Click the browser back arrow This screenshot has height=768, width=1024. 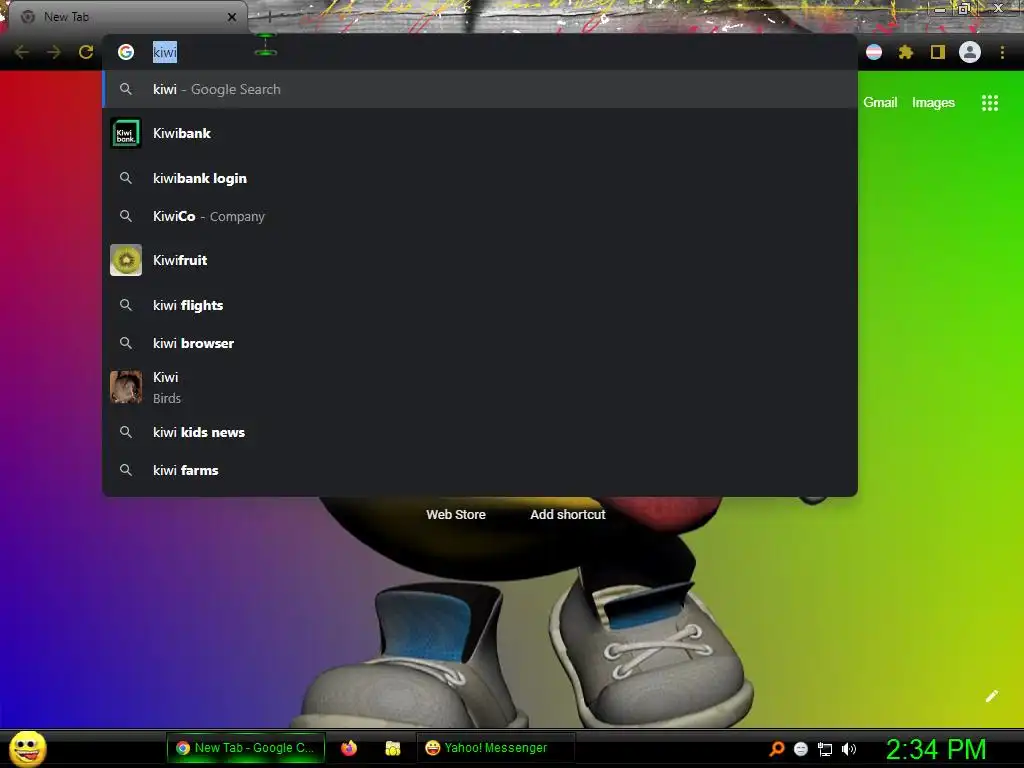[x=22, y=52]
